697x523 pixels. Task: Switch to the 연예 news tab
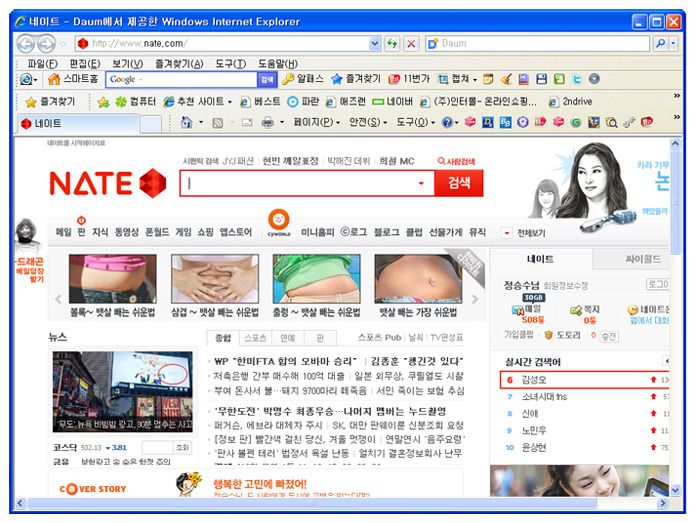tap(288, 338)
